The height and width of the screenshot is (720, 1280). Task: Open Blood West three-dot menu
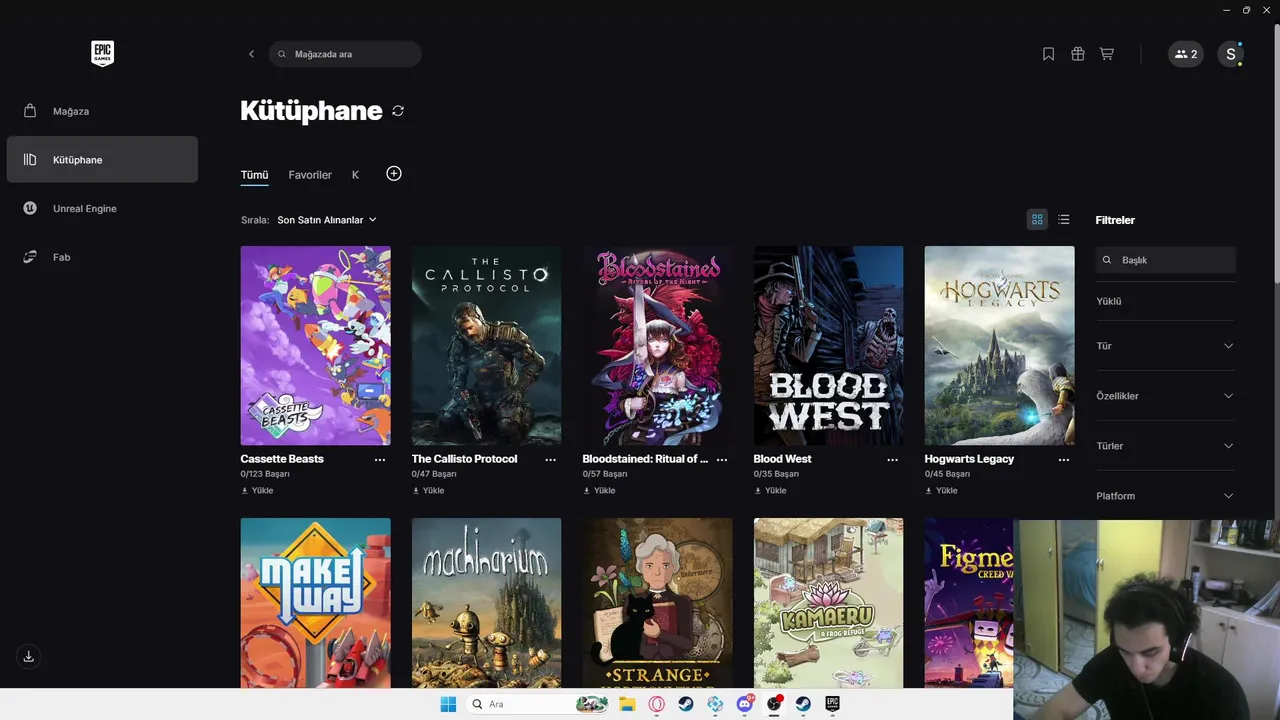click(893, 460)
